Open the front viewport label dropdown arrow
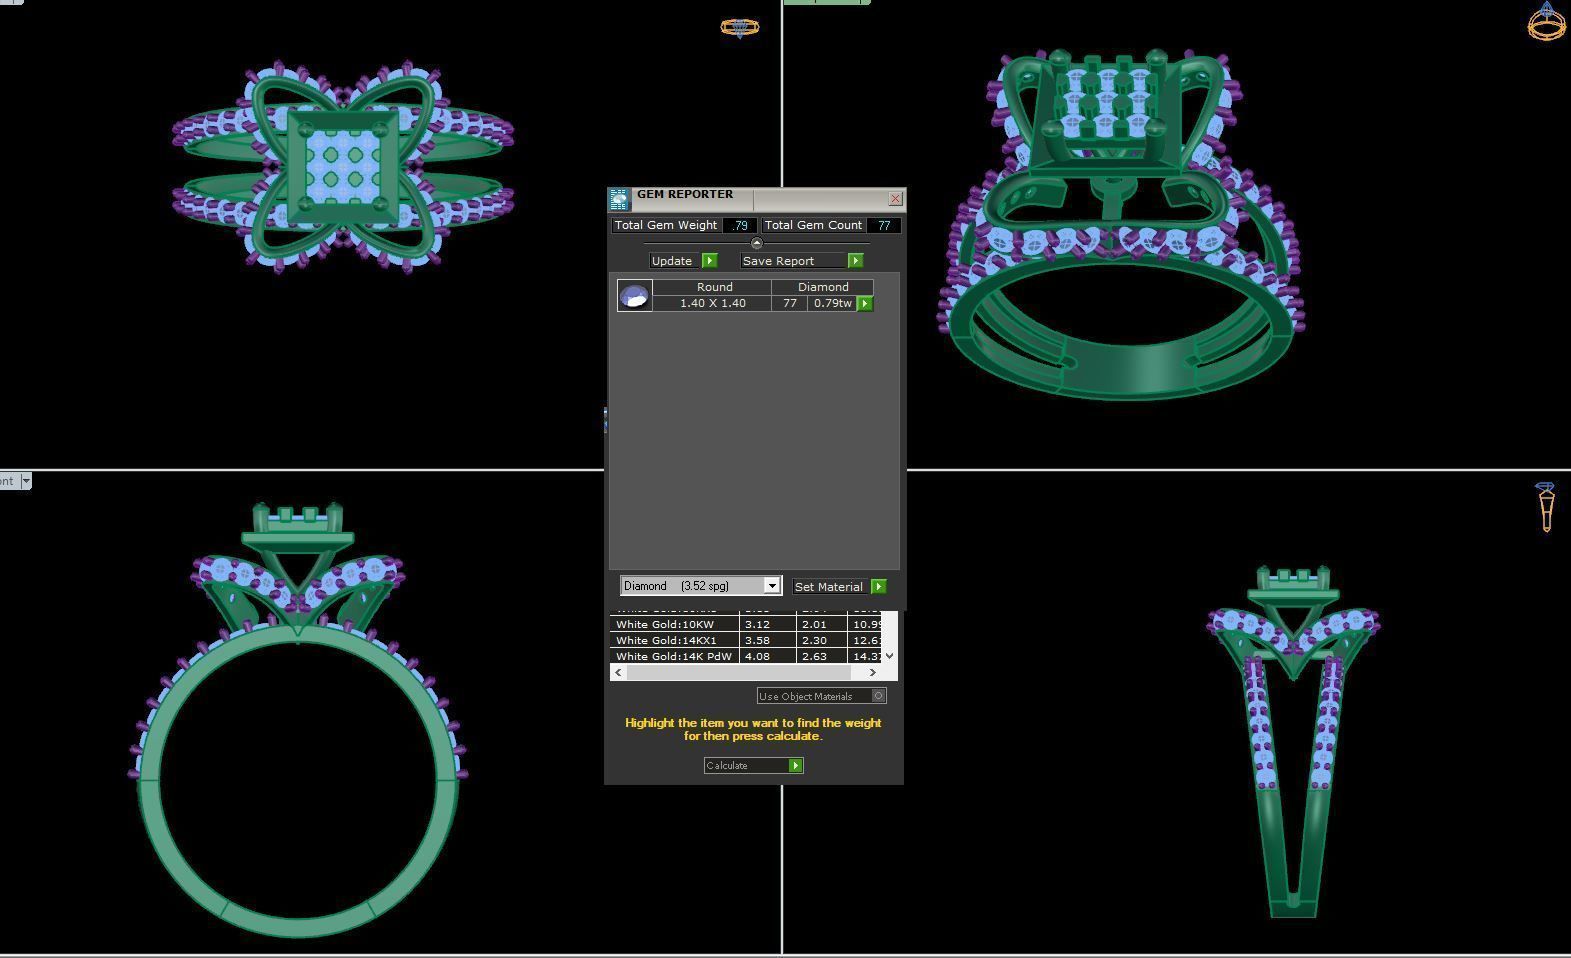This screenshot has width=1571, height=958. coord(26,481)
